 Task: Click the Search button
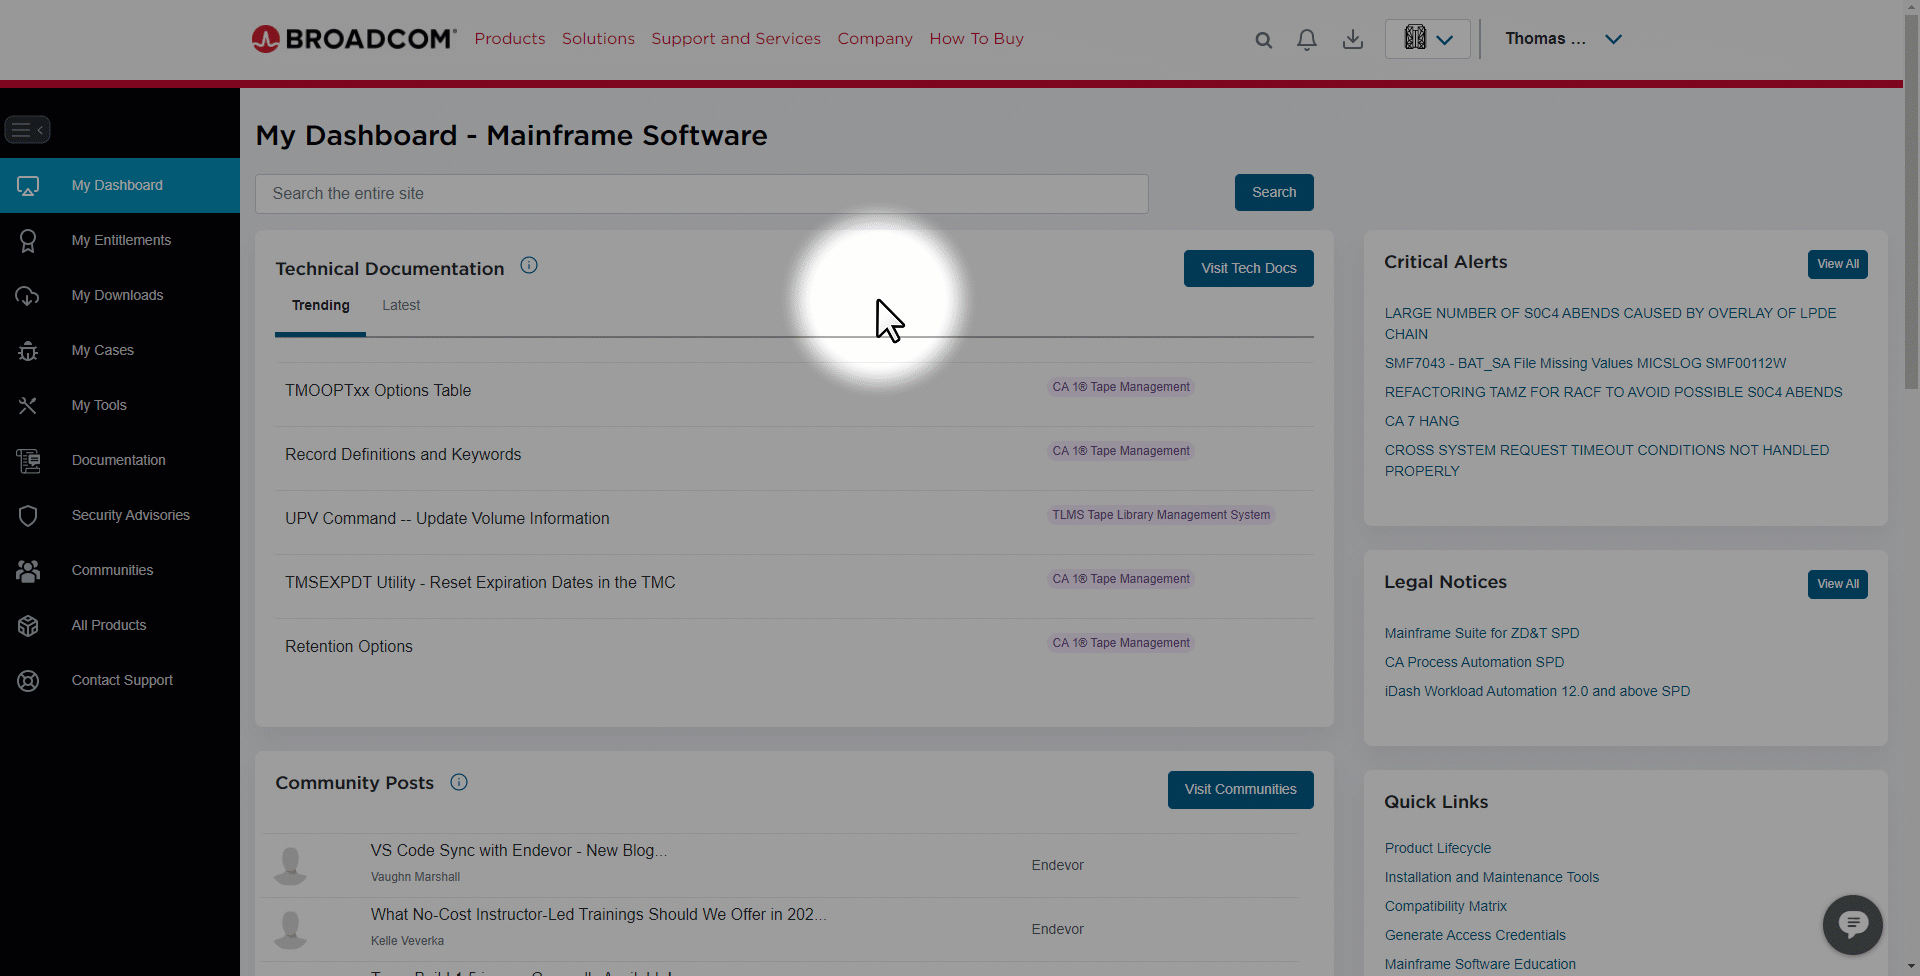coord(1274,193)
